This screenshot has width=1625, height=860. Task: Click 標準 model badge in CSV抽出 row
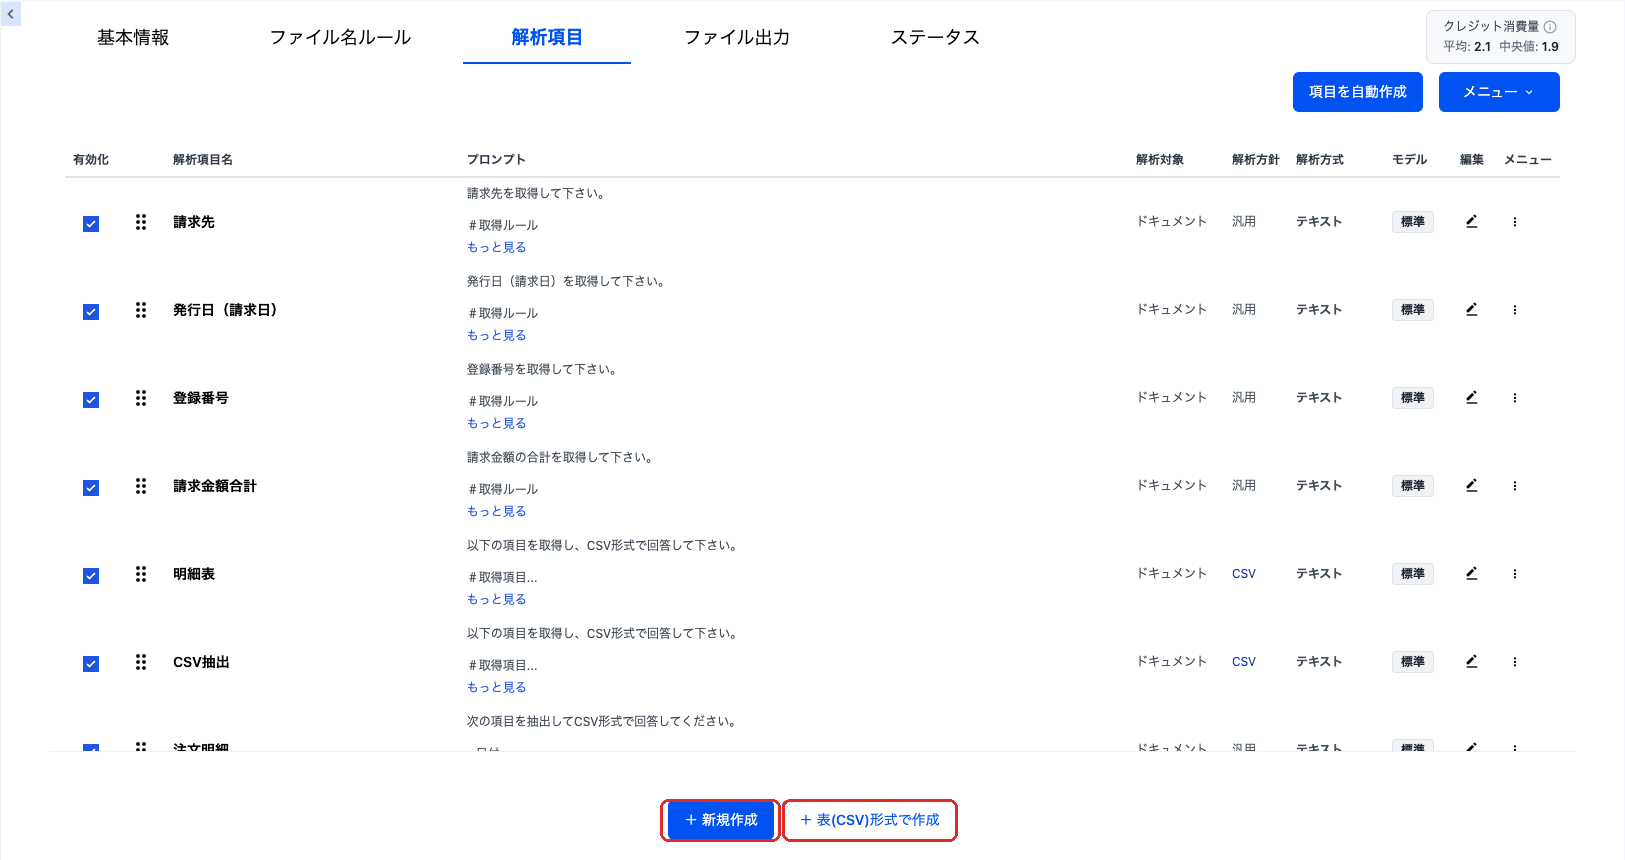click(1413, 662)
